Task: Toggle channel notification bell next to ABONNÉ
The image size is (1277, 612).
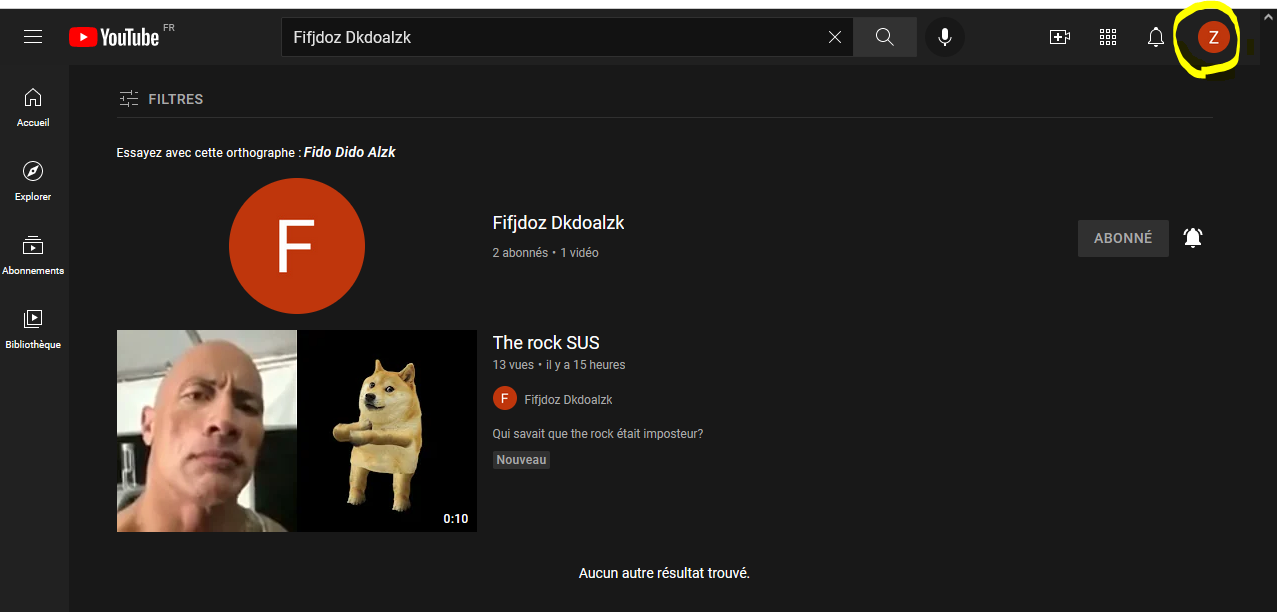Action: pyautogui.click(x=1192, y=238)
